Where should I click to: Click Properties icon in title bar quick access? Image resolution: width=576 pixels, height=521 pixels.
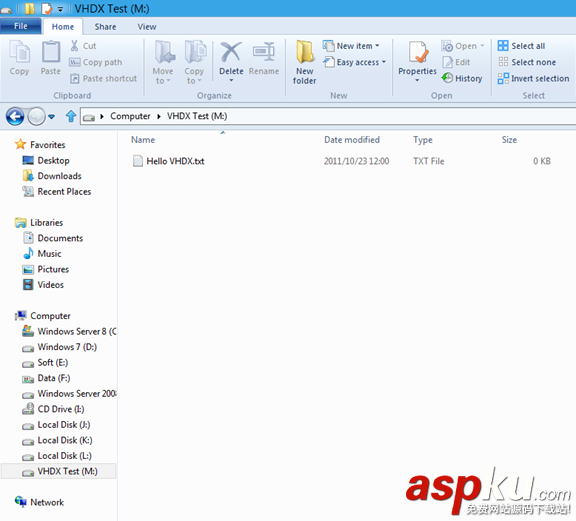coord(47,8)
